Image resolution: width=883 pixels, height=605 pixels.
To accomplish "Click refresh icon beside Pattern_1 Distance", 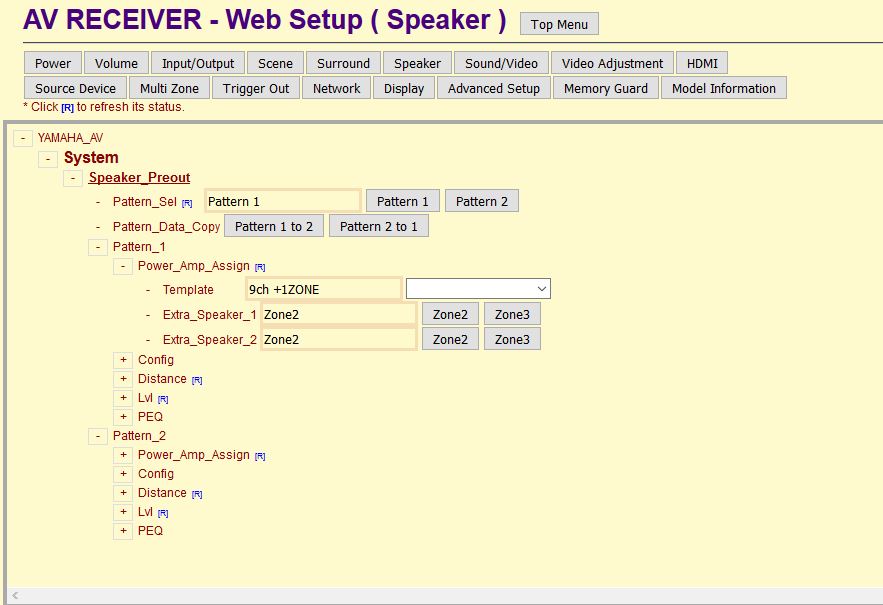I will tap(197, 380).
